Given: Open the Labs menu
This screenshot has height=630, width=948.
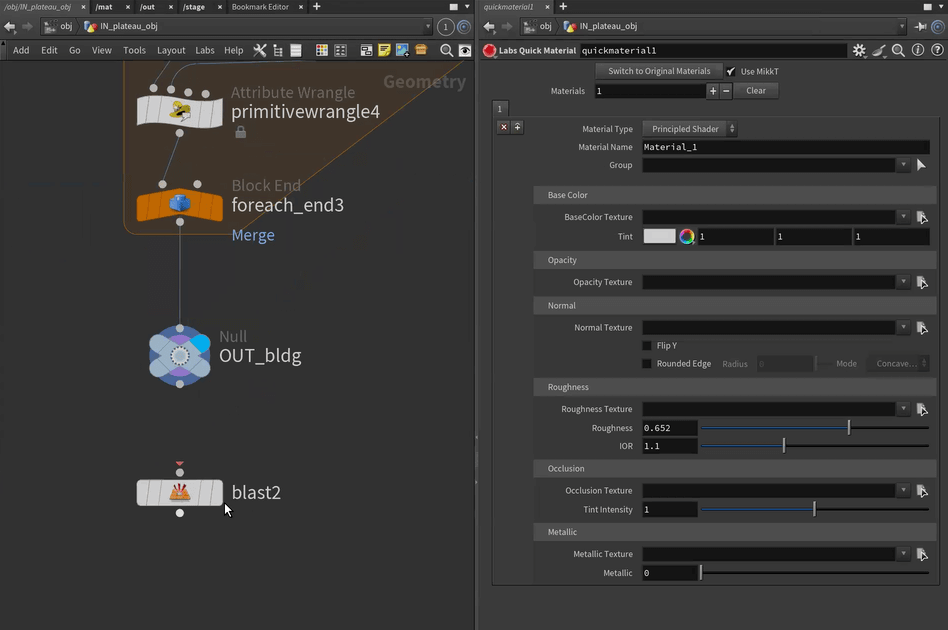Looking at the screenshot, I should point(204,50).
